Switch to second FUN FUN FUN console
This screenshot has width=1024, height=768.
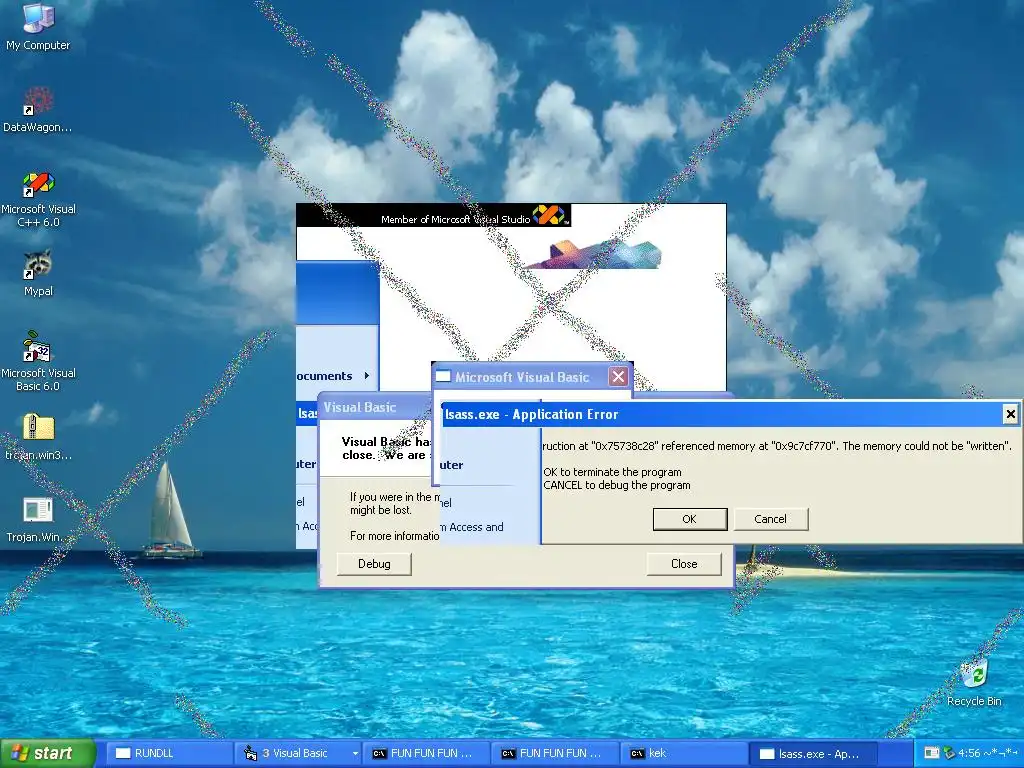(x=555, y=754)
